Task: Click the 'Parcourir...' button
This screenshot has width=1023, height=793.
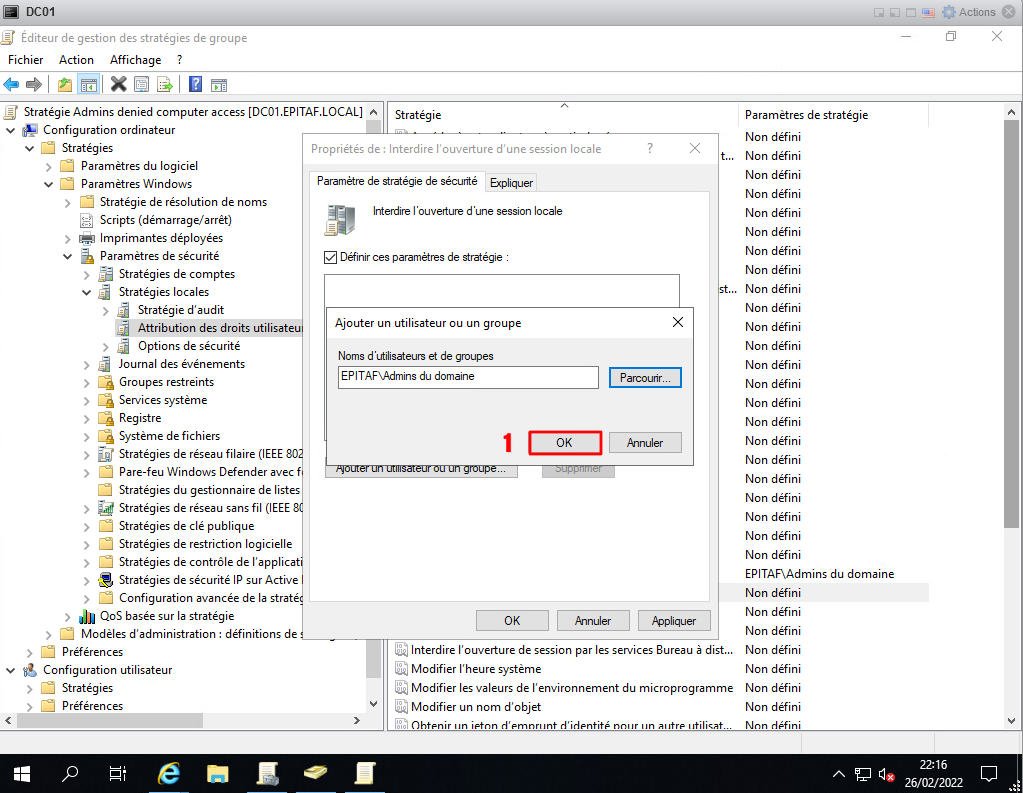Action: click(x=645, y=378)
